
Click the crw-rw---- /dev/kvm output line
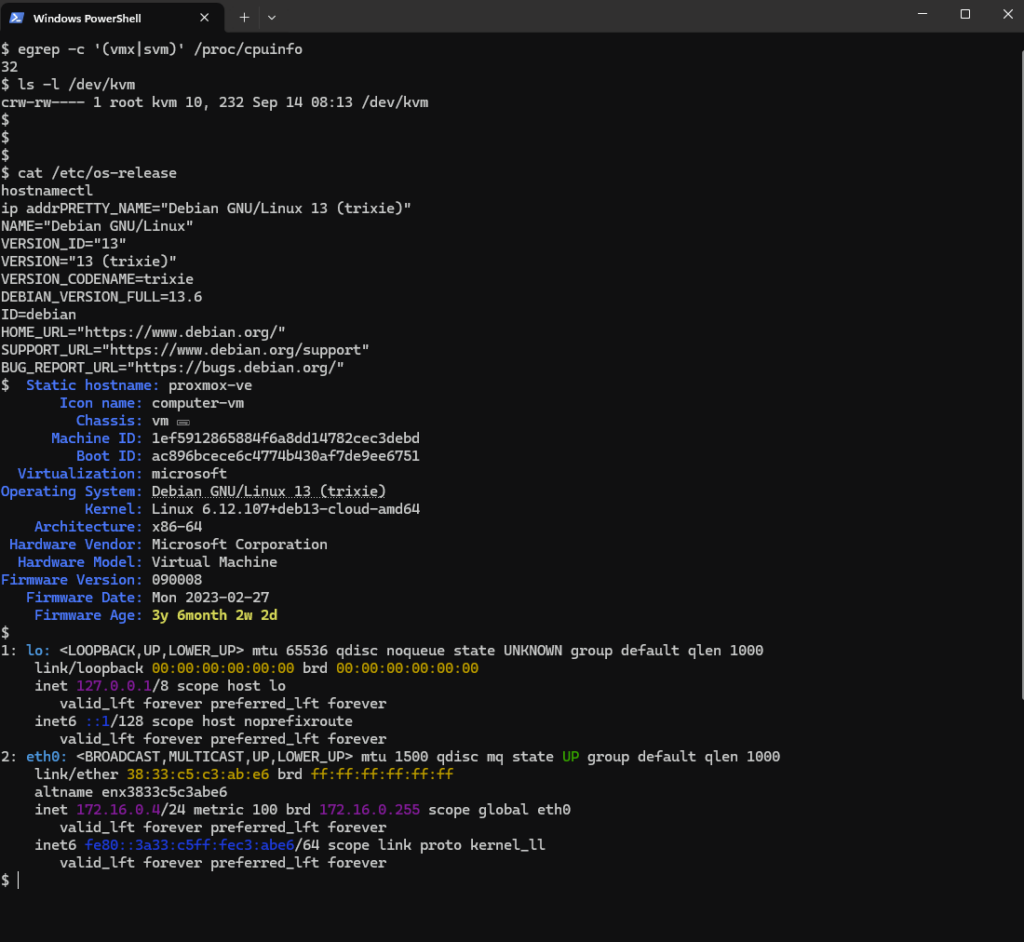(x=215, y=103)
